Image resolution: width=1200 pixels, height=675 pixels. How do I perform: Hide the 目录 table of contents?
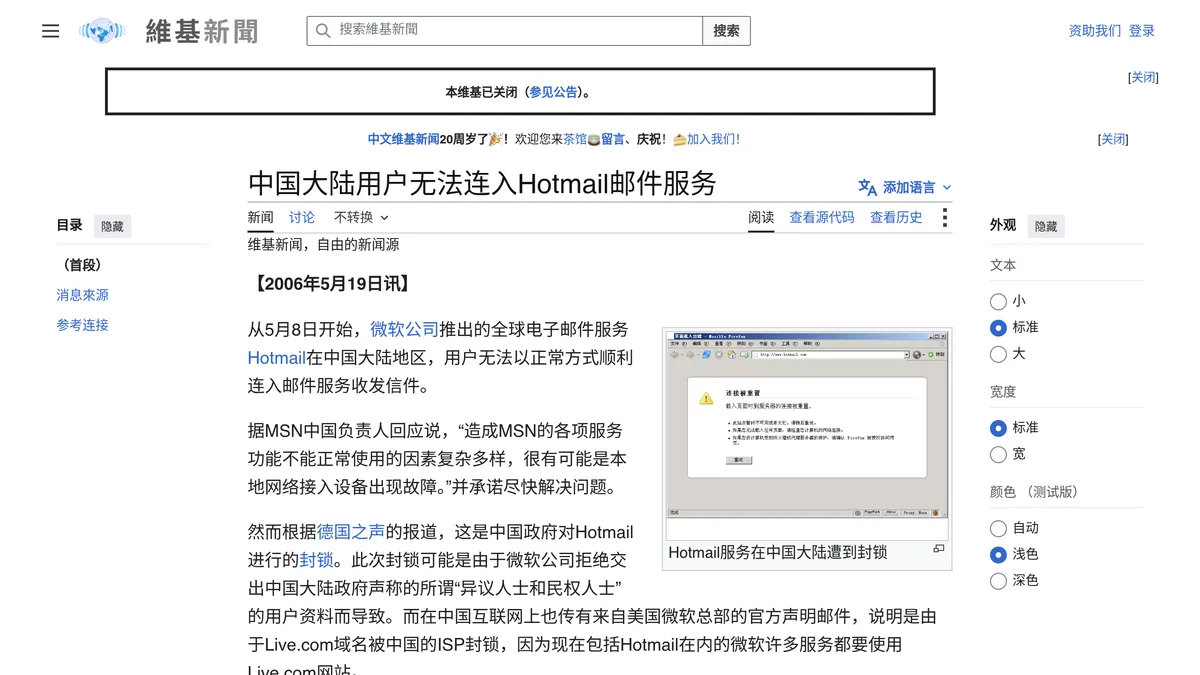pyautogui.click(x=112, y=226)
